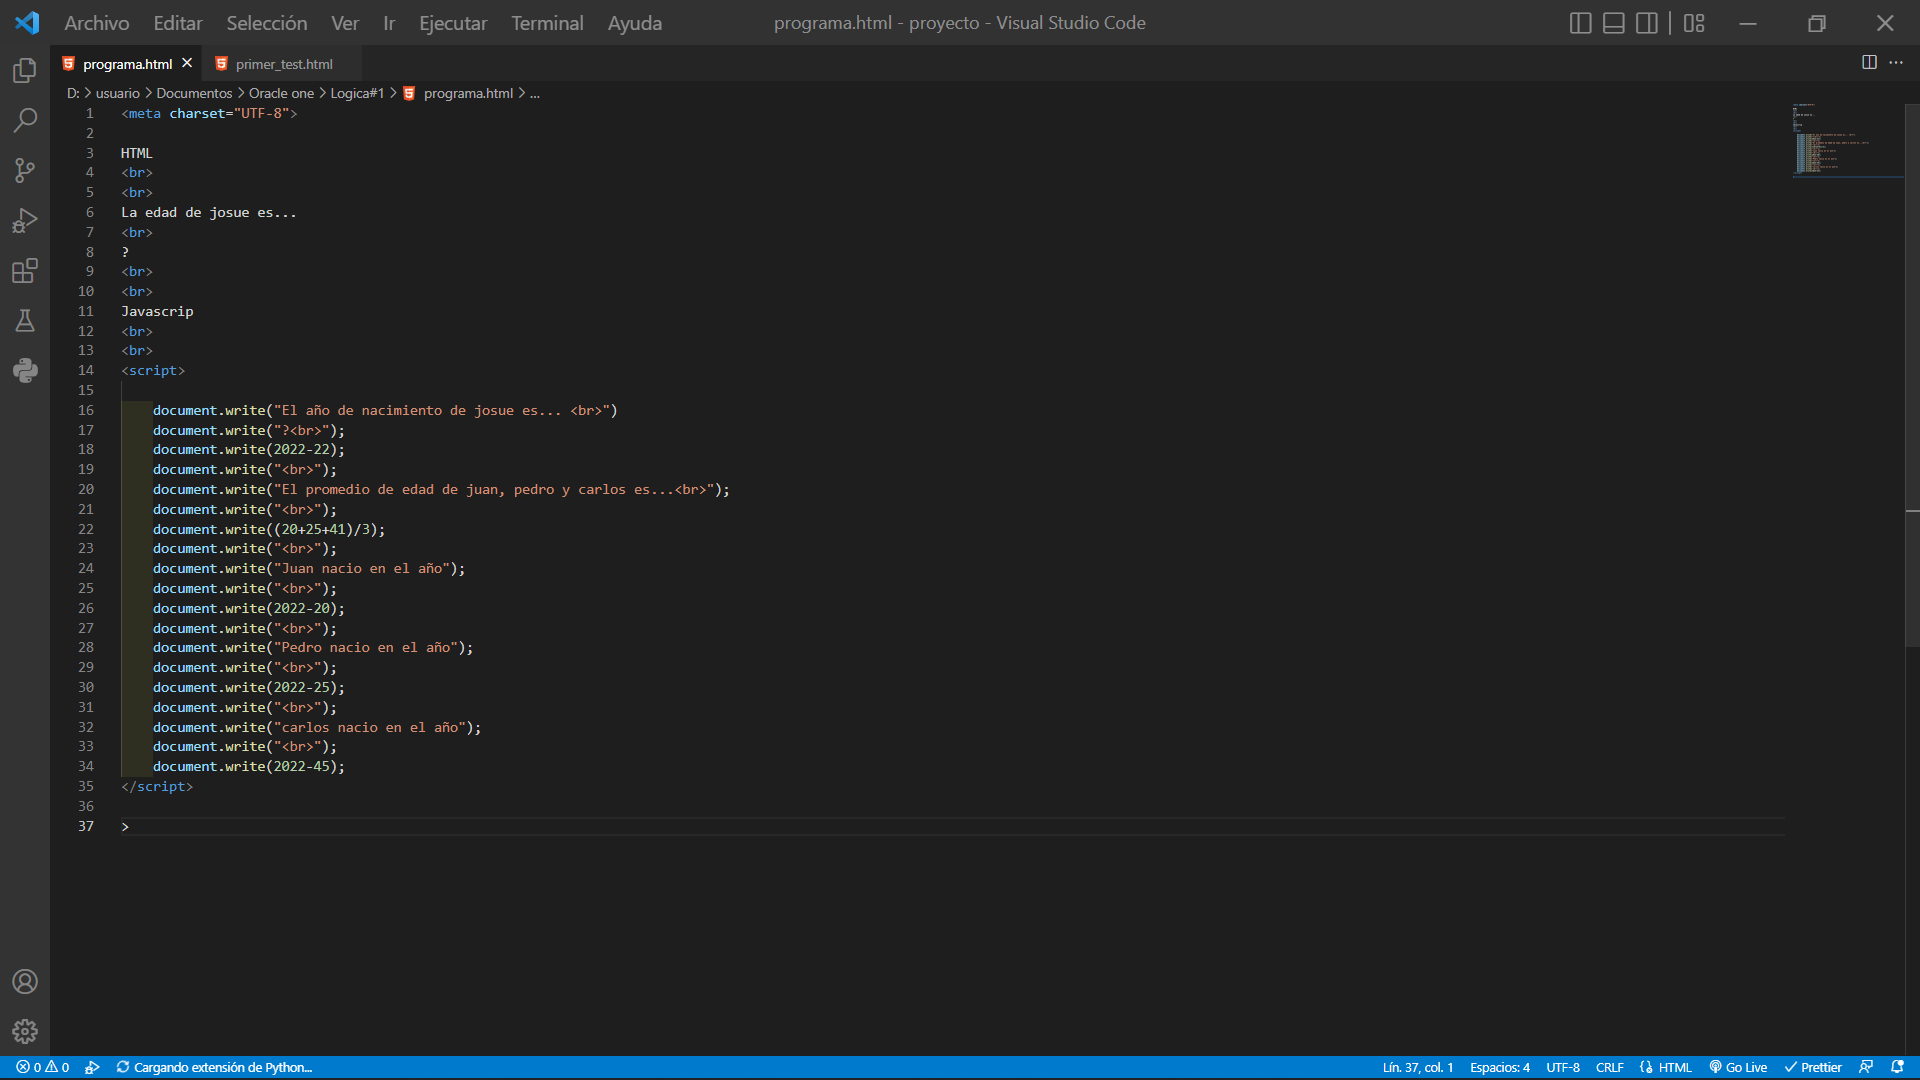Click Lín. 37, col. 1 status
This screenshot has width=1920, height=1080.
[x=1418, y=1067]
